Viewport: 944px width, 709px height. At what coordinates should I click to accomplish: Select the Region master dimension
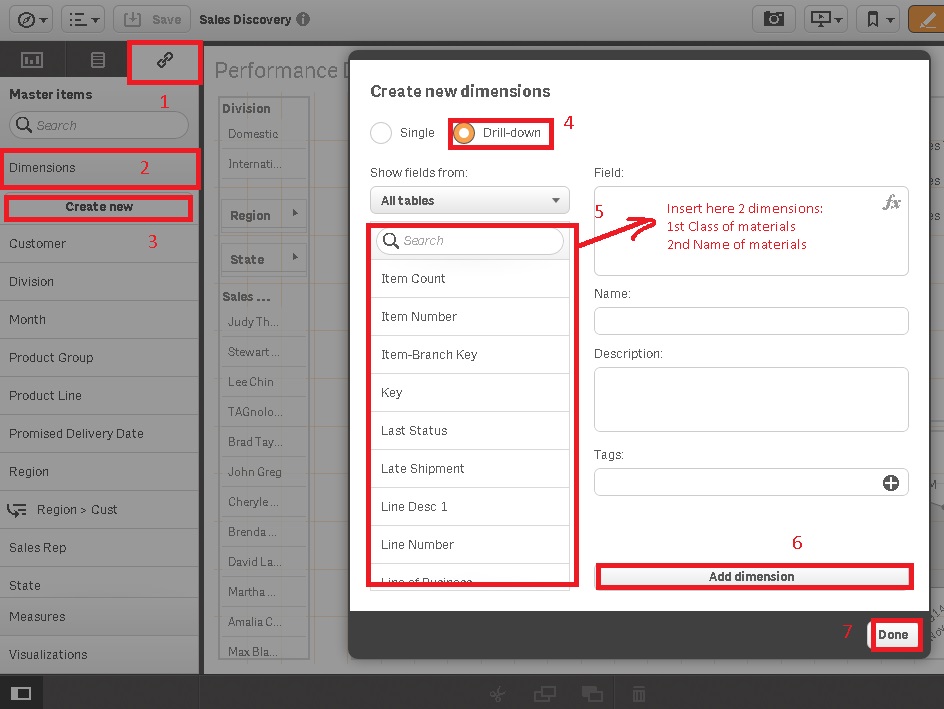(99, 471)
